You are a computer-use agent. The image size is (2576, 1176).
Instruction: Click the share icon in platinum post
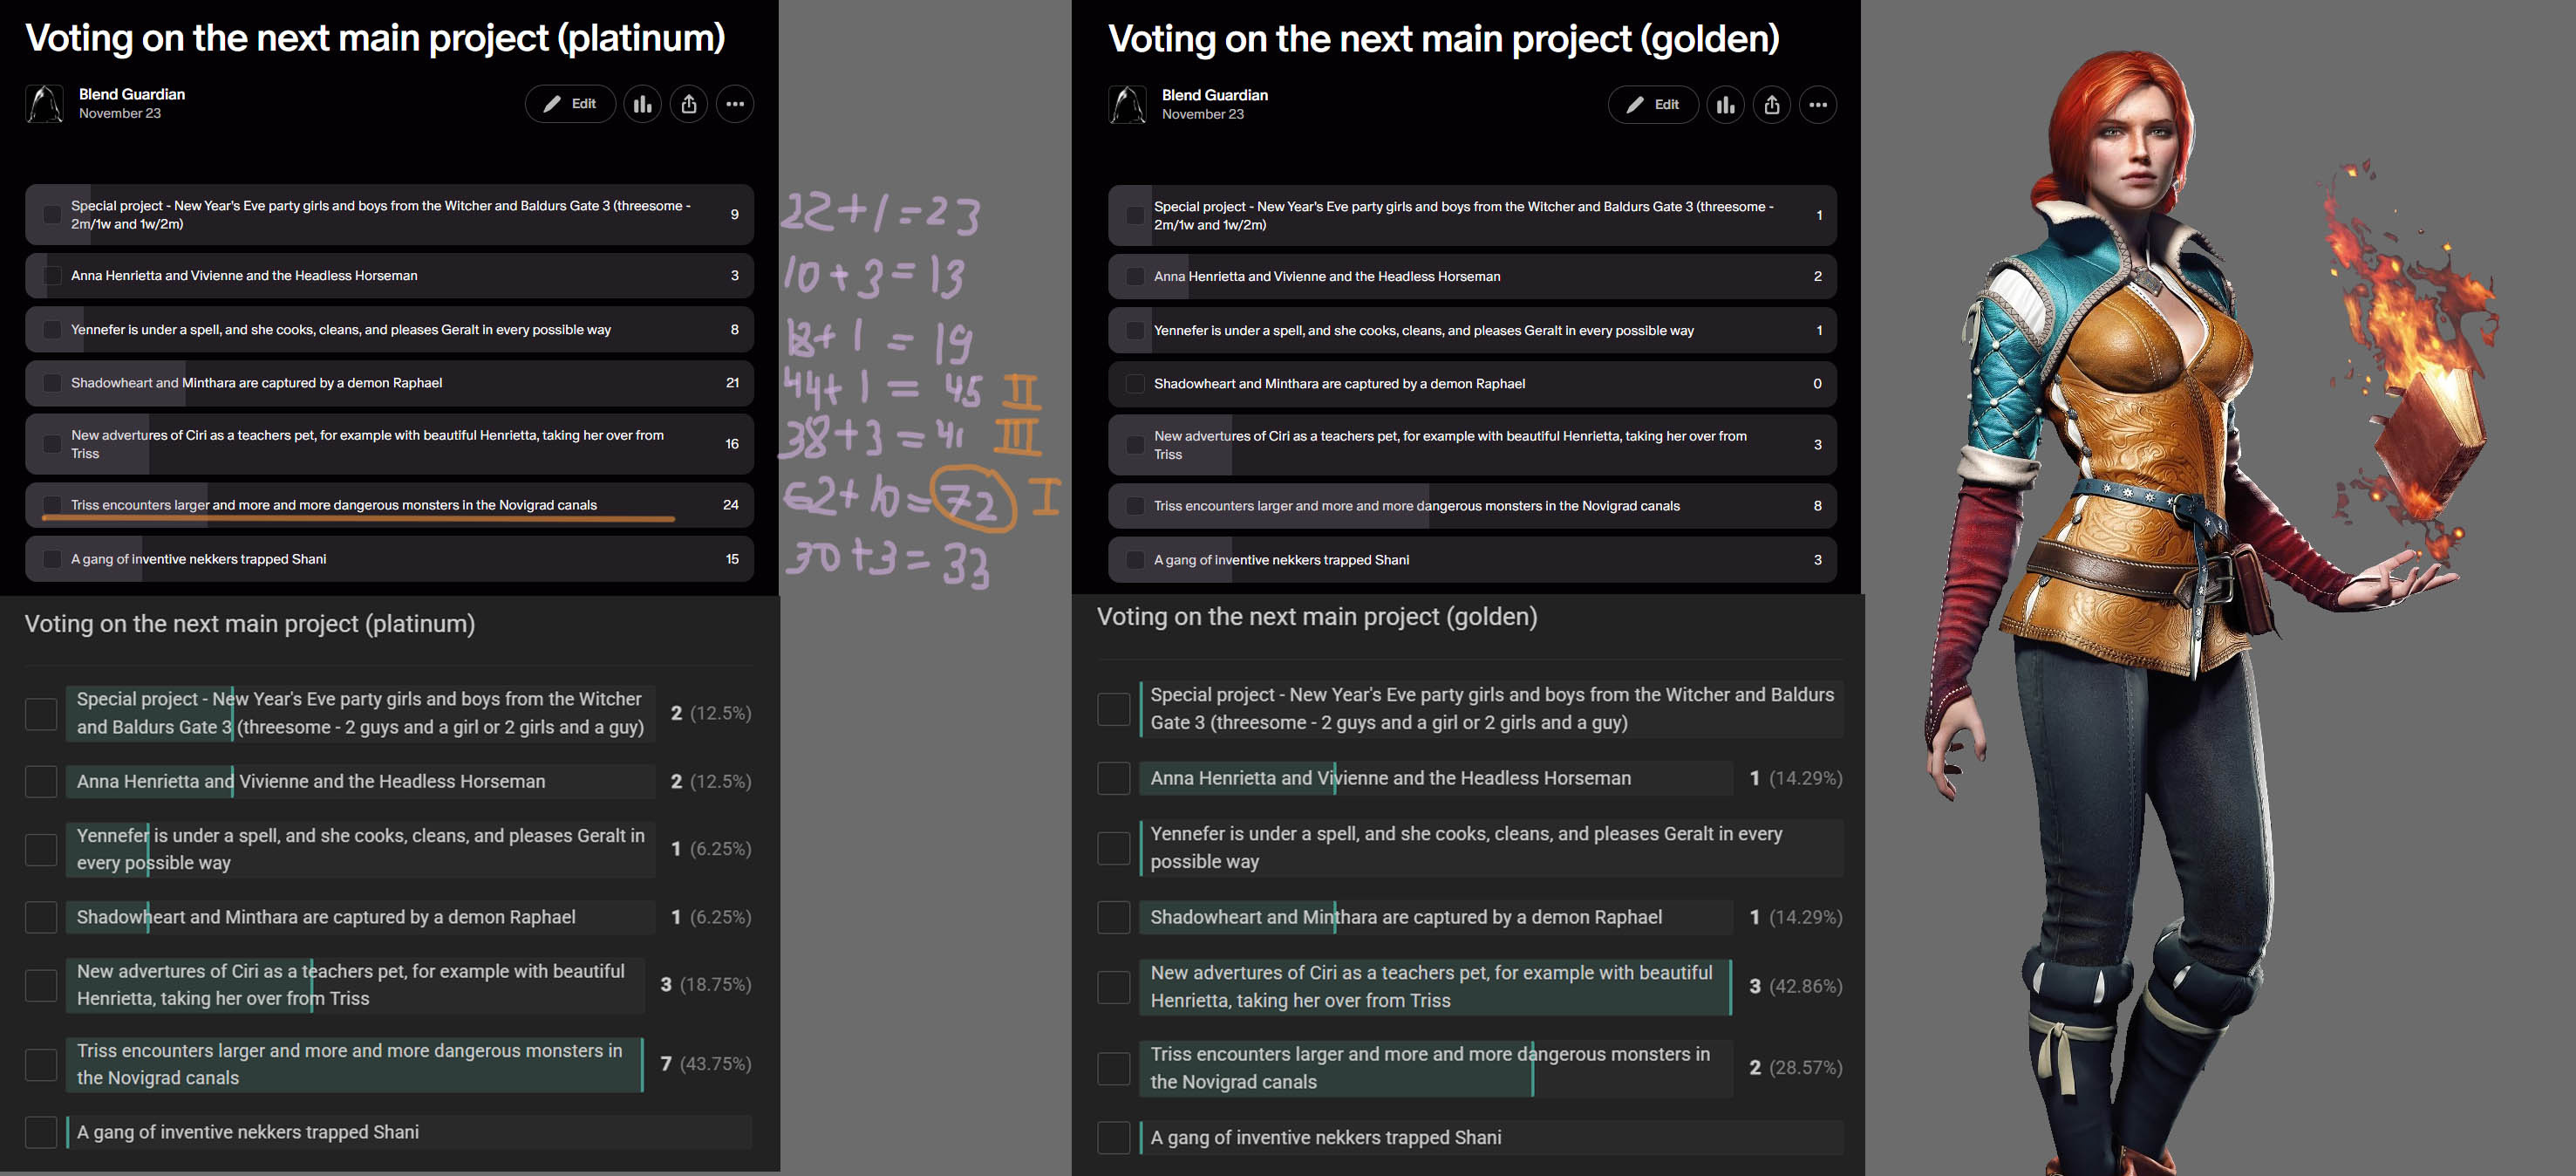688,104
